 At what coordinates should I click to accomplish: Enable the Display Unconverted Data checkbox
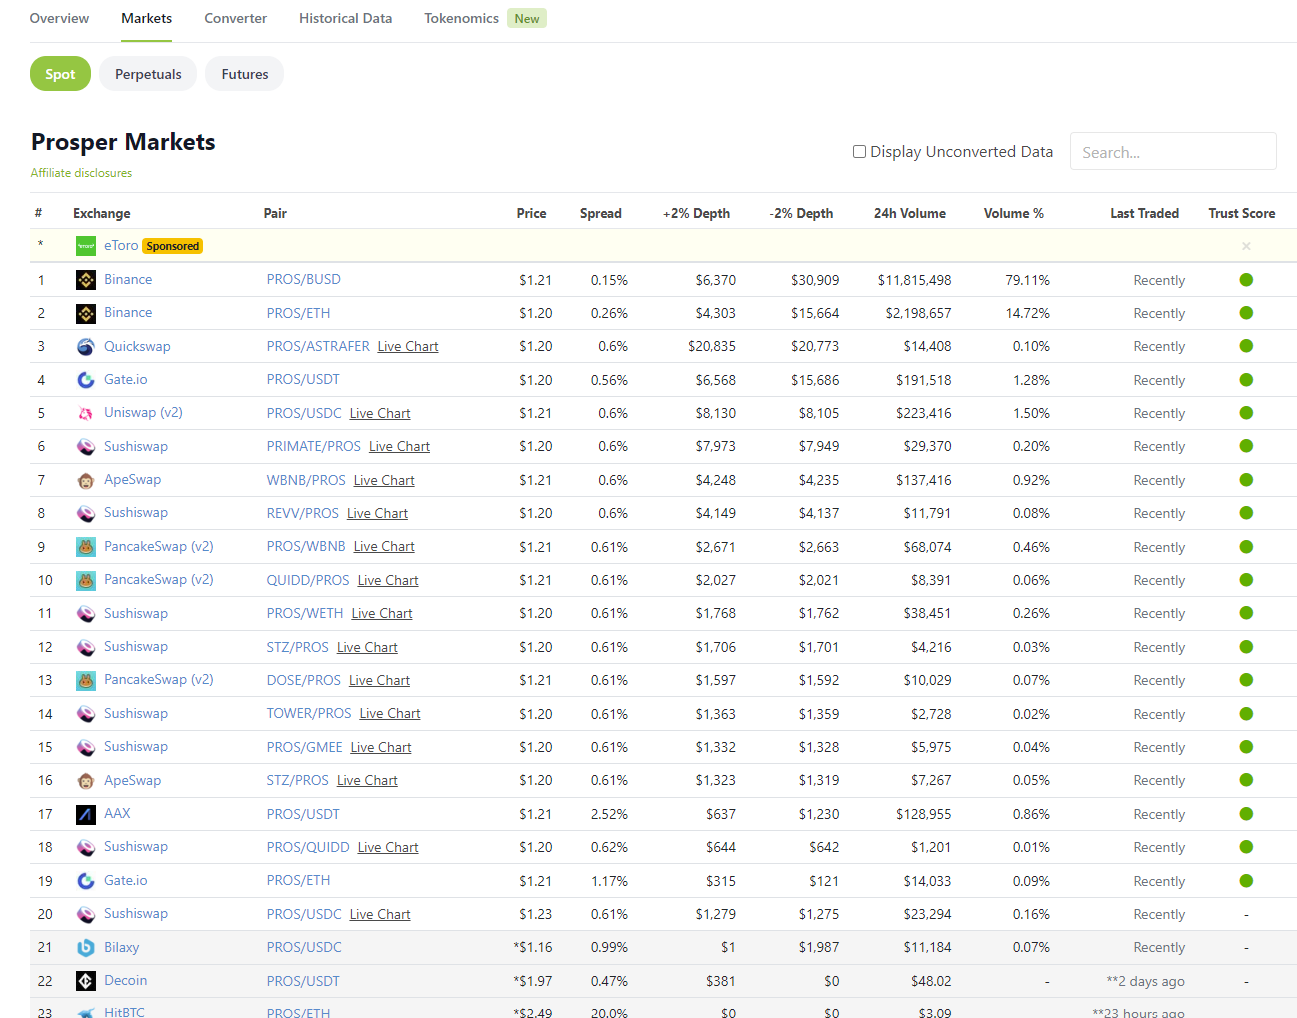[x=859, y=152]
